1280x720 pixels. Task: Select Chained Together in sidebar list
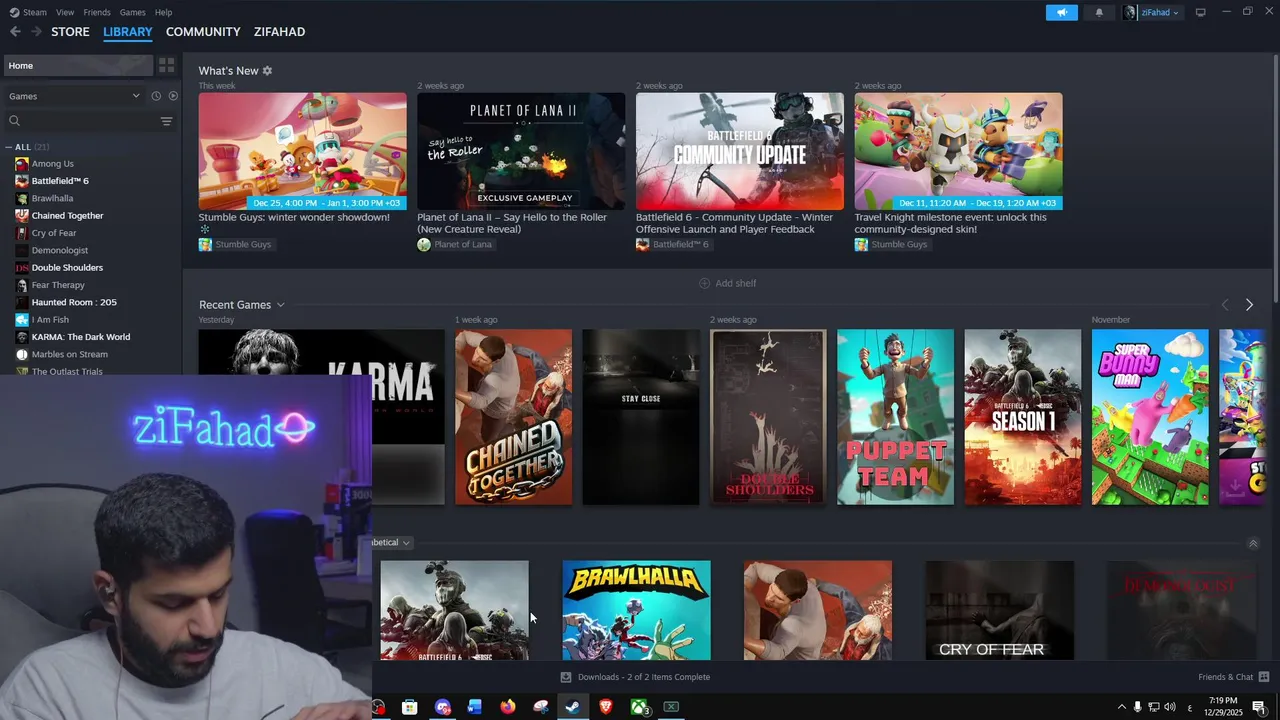(x=67, y=216)
